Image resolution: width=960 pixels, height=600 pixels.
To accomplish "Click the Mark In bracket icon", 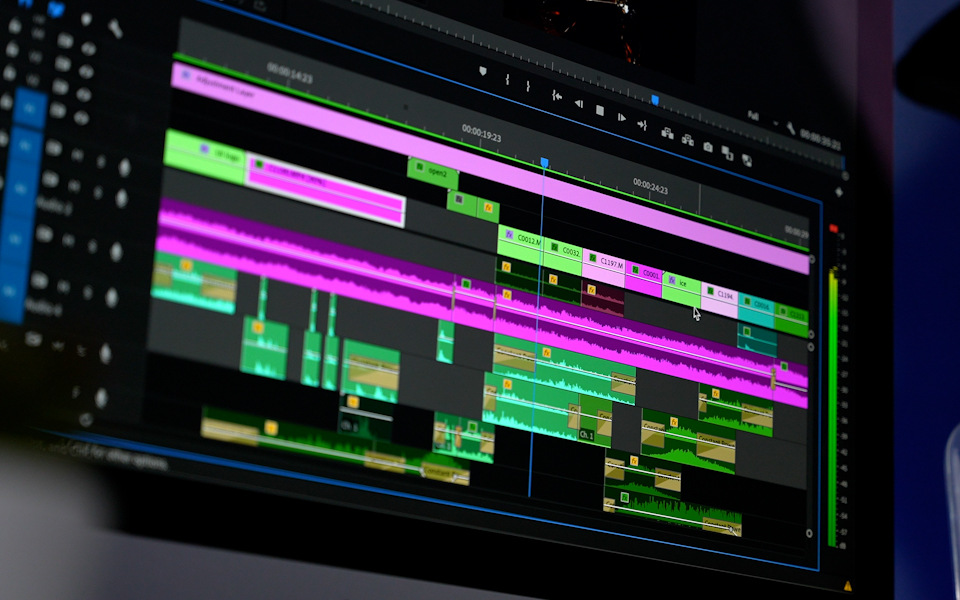I will tap(507, 79).
